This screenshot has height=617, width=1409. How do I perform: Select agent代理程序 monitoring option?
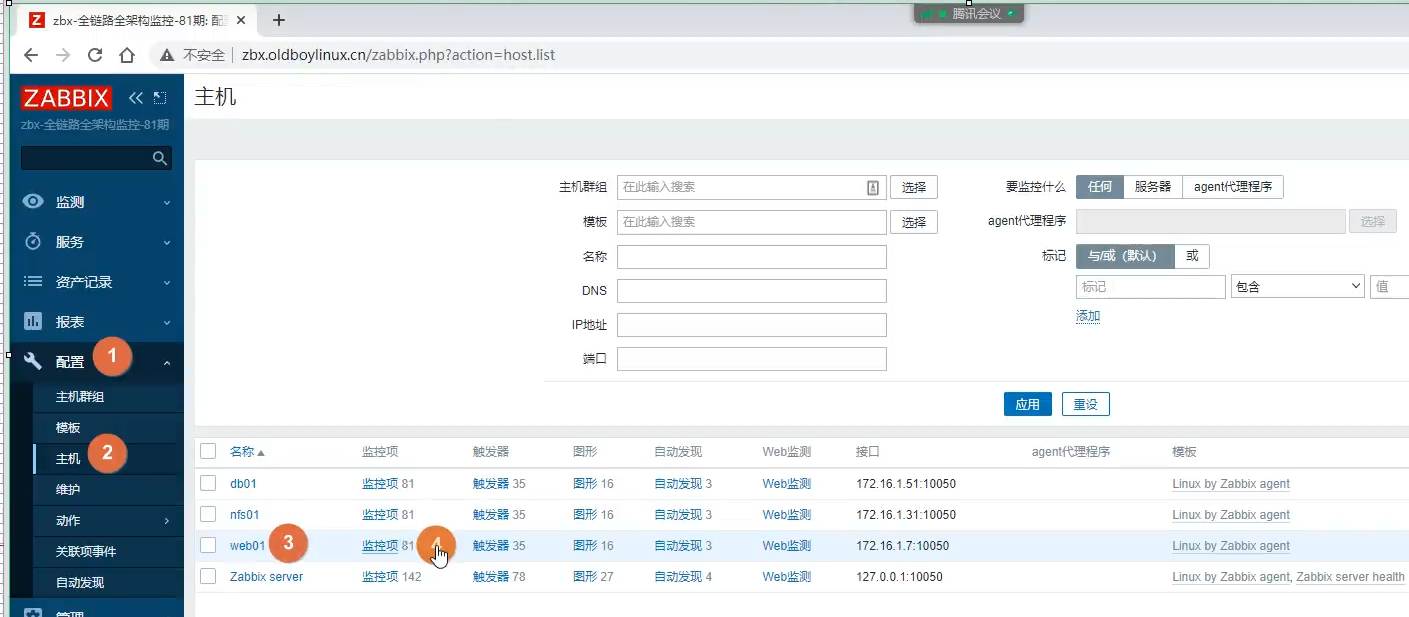point(1232,187)
